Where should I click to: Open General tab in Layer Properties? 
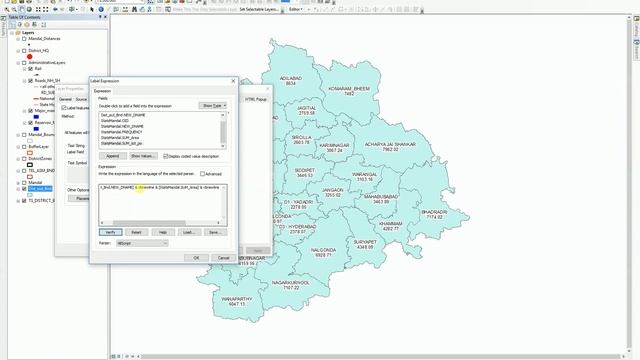pos(65,99)
